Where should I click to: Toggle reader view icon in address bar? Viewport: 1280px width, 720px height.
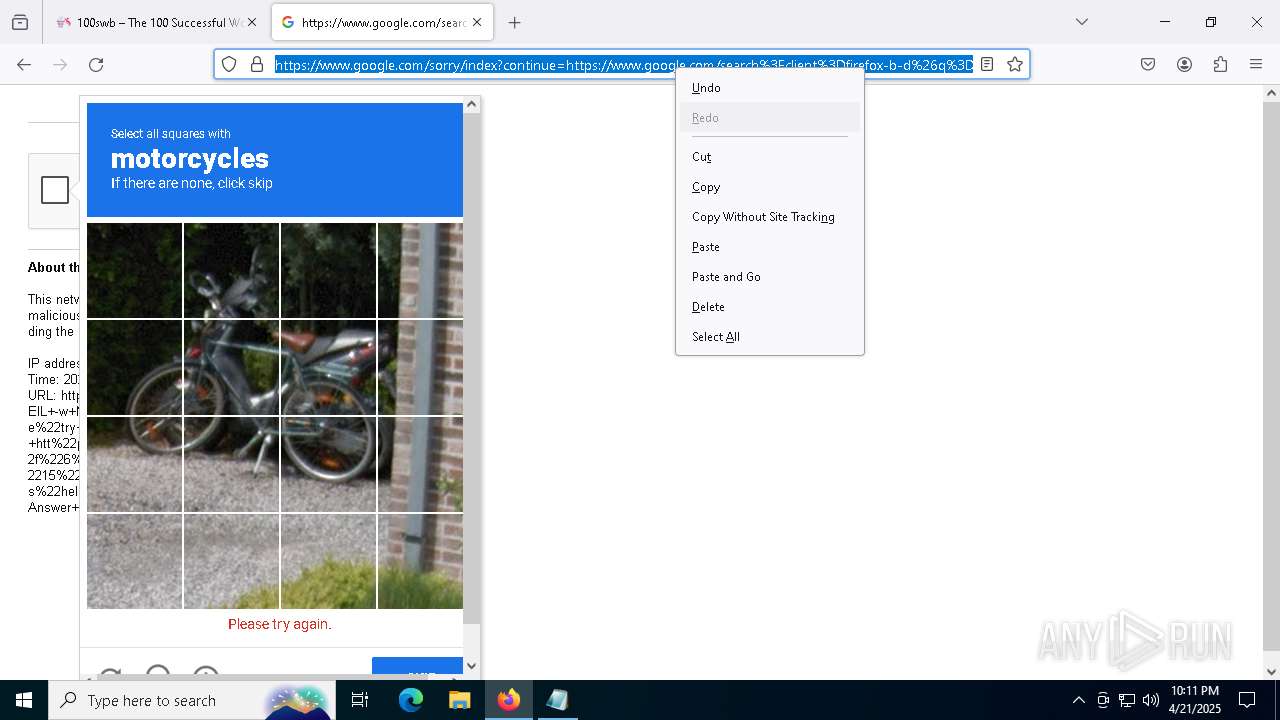pos(987,64)
